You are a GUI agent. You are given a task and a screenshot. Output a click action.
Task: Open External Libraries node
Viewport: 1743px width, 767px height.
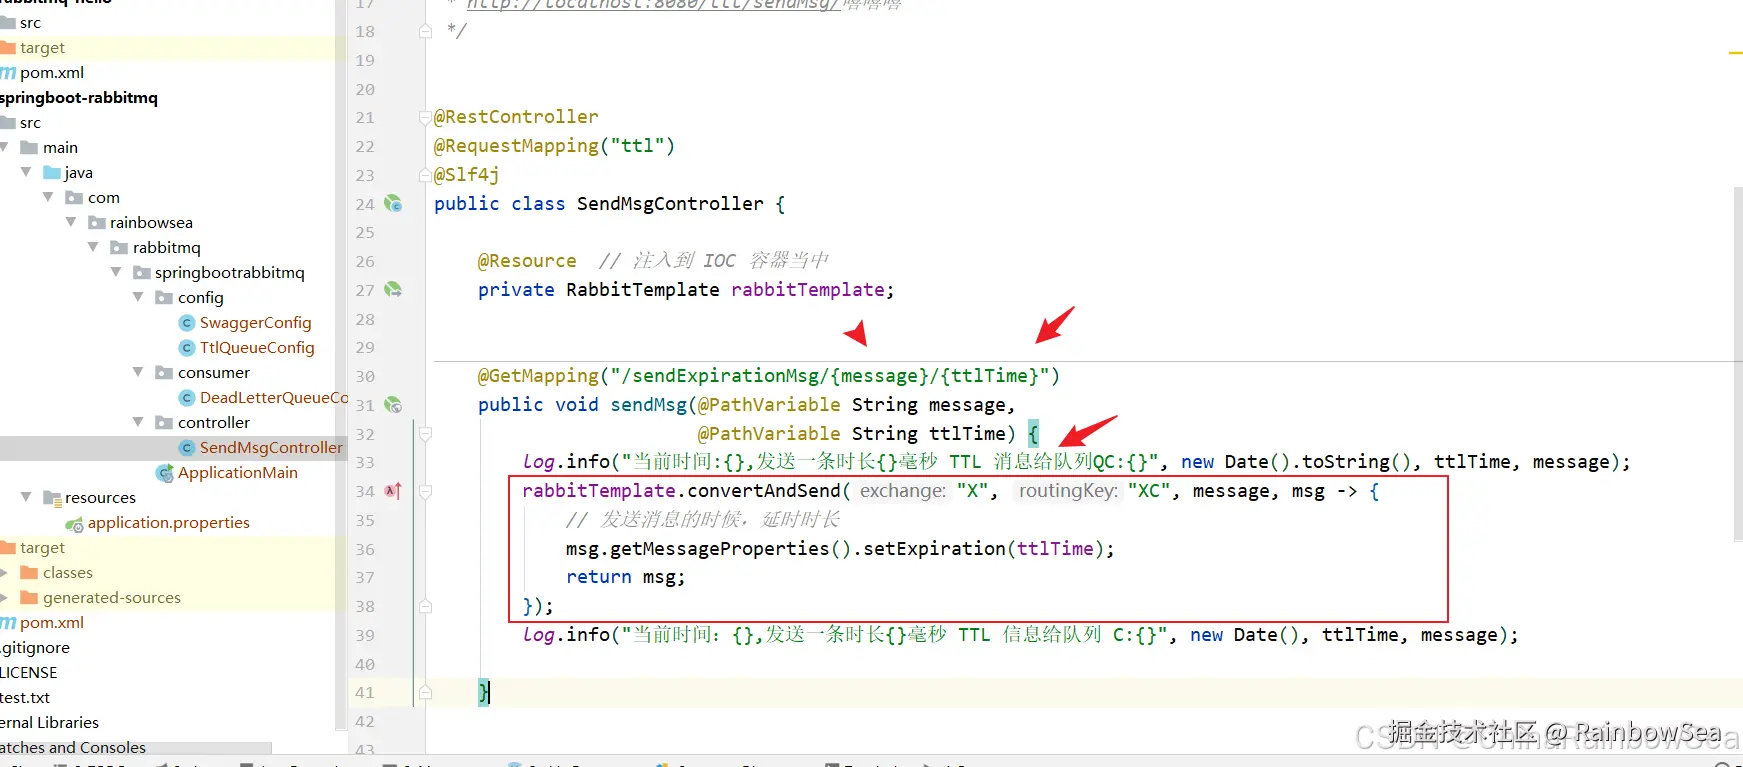click(50, 723)
